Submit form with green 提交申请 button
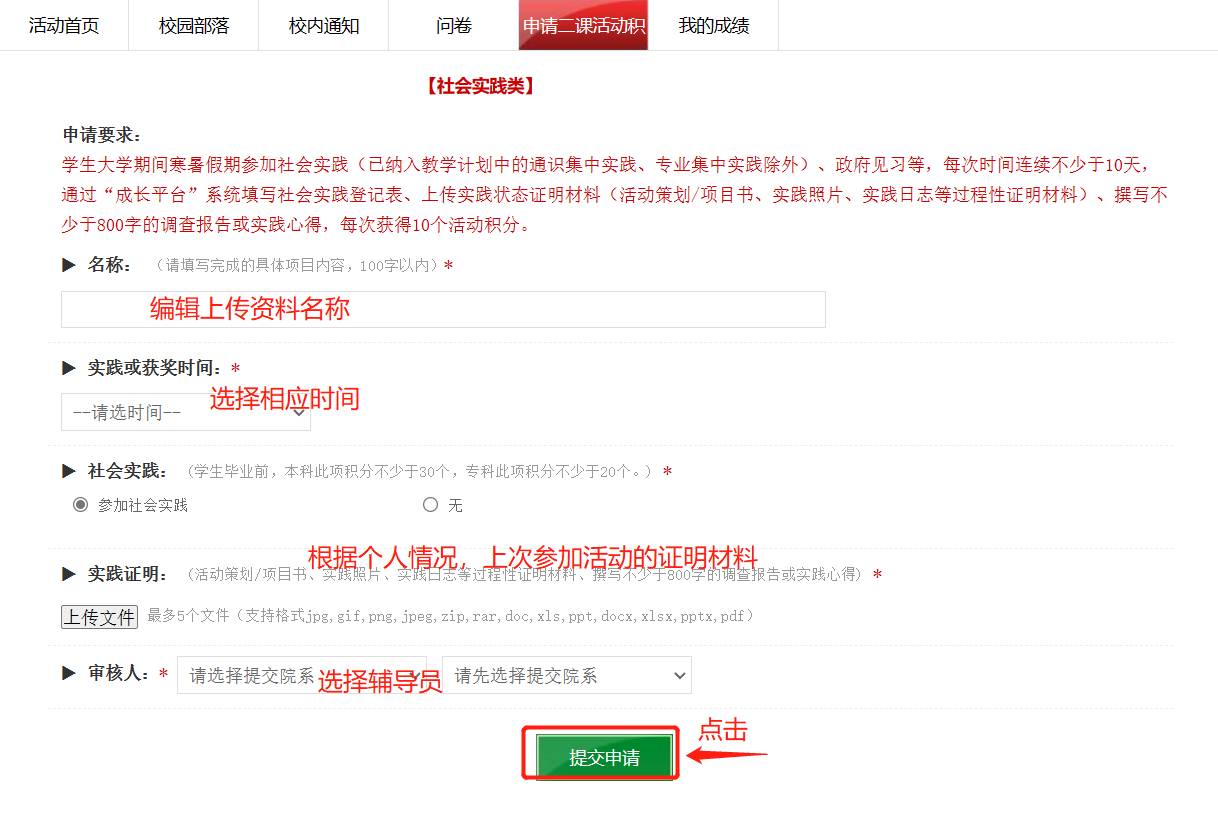The height and width of the screenshot is (819, 1218). (x=604, y=757)
